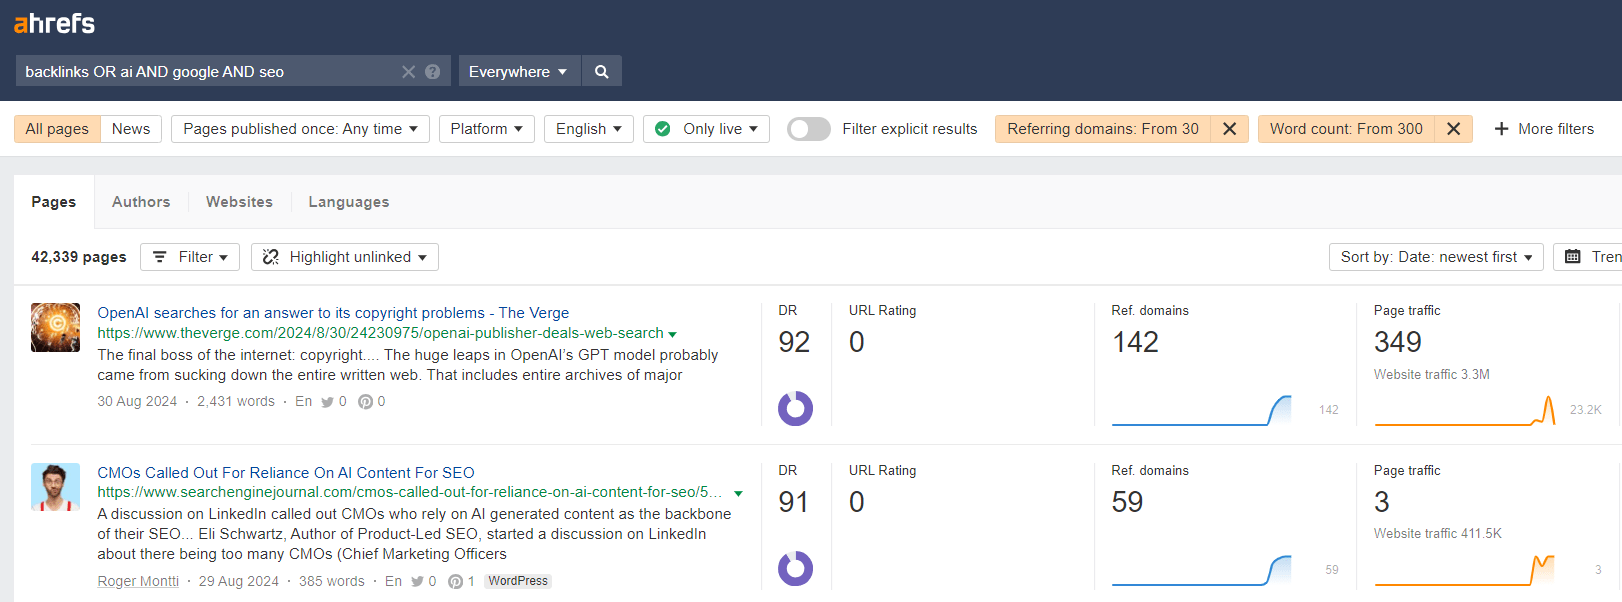Click the Pinterest icon on the CMOs result
Image resolution: width=1622 pixels, height=602 pixels.
pyautogui.click(x=455, y=581)
